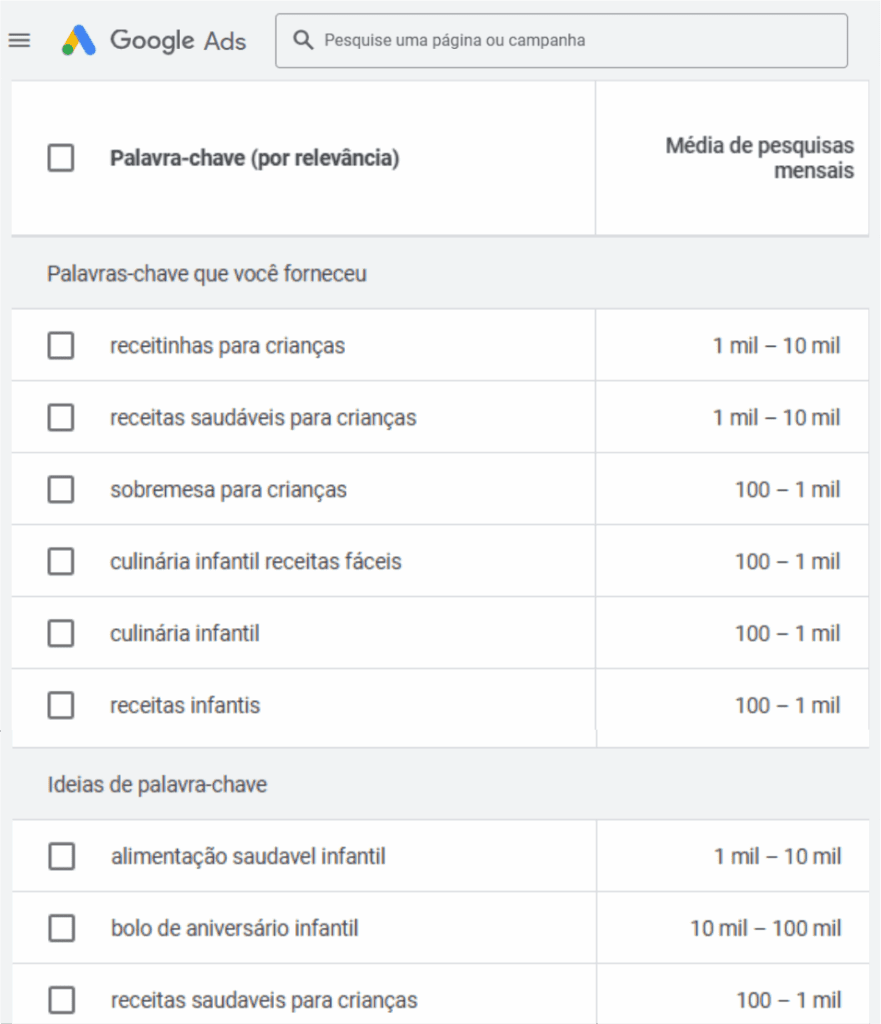Select the 'culinária infantil' keyword checkbox

[61, 634]
